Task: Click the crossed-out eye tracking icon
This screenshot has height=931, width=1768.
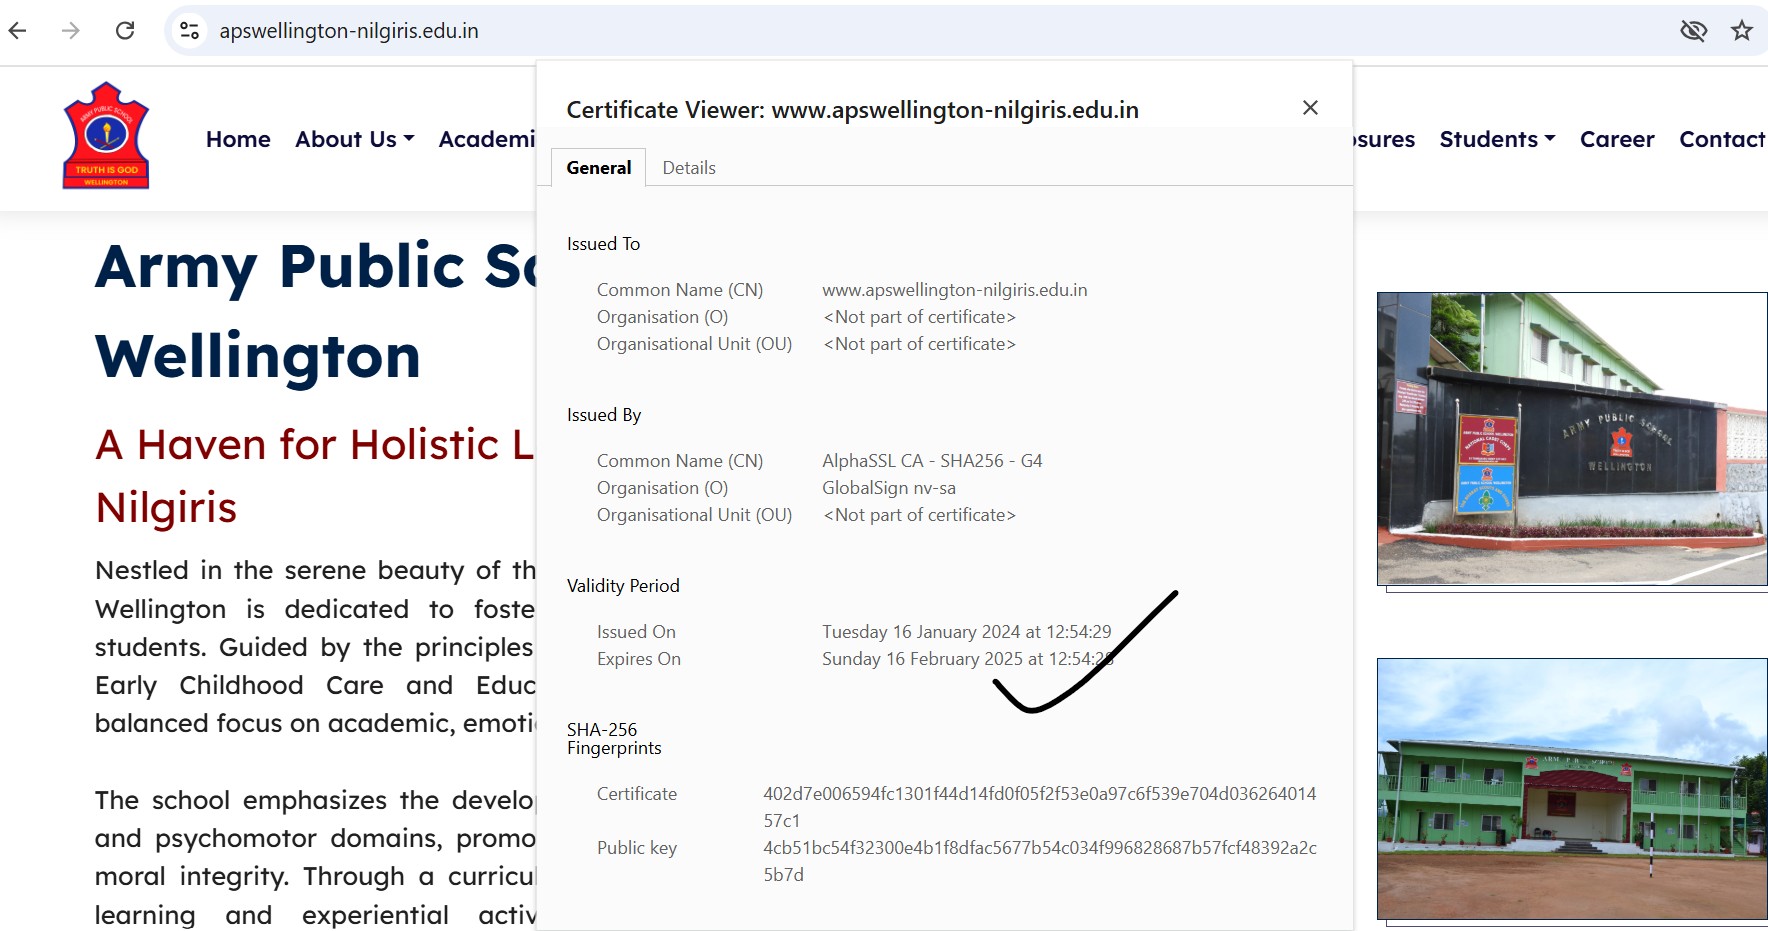Action: coord(1693,31)
